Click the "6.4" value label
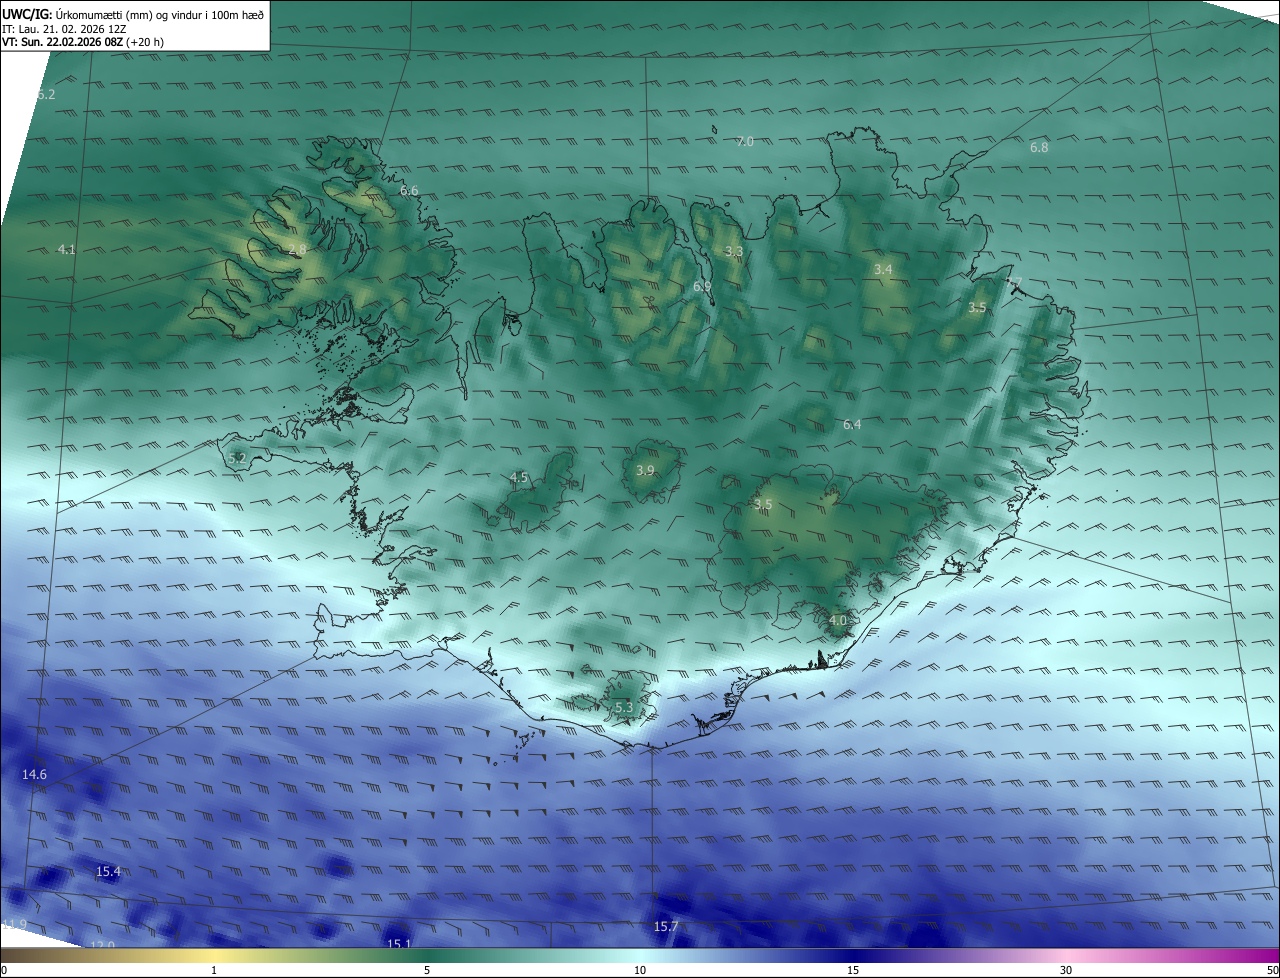This screenshot has width=1280, height=978. coord(852,425)
